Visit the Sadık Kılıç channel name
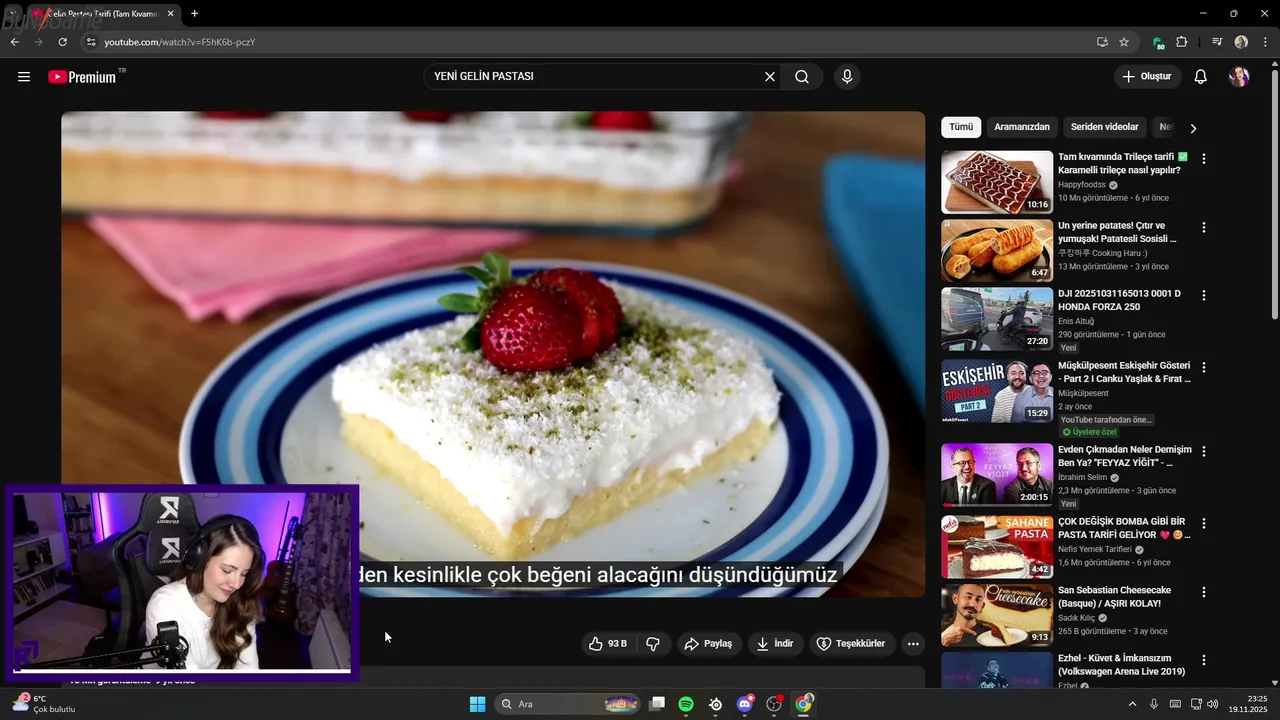Screen dimensions: 1280x720 (1076, 618)
